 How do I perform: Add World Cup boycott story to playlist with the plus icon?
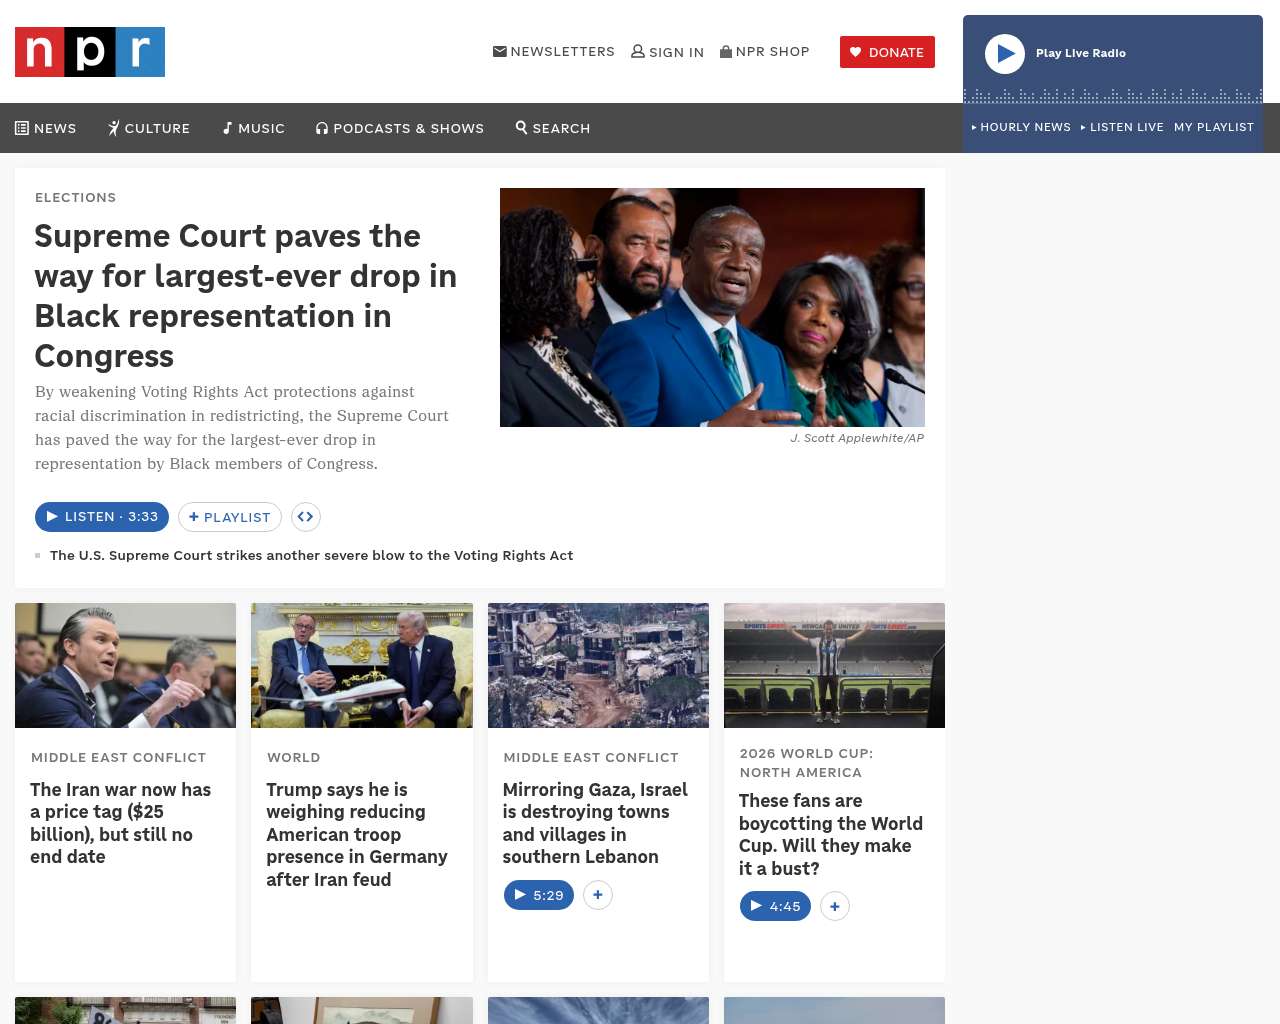click(835, 906)
